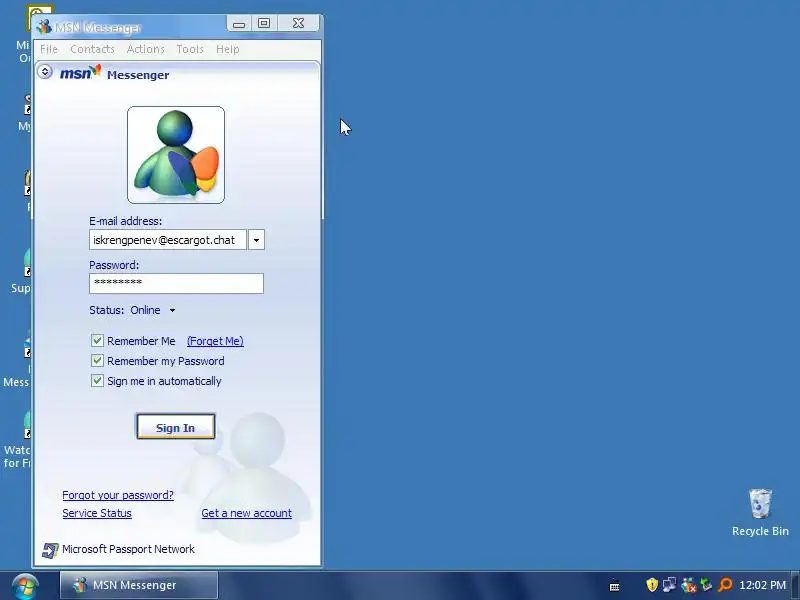
Task: Open the Forgot your password link
Action: 118,495
